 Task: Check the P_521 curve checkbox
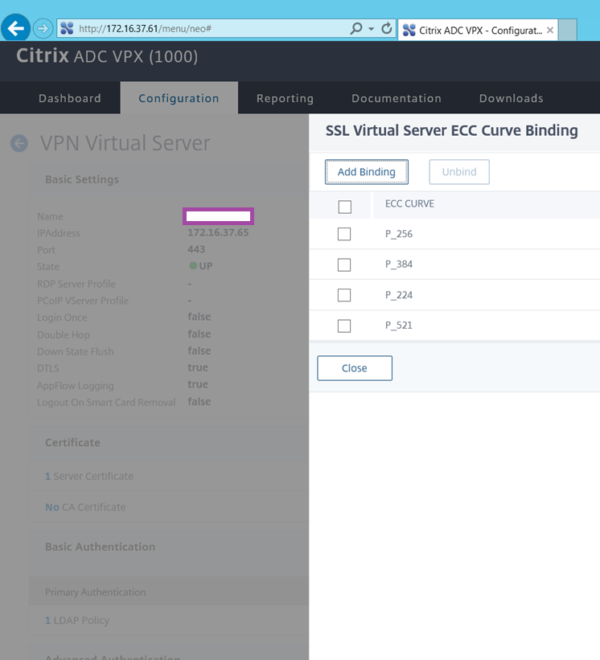coord(344,326)
